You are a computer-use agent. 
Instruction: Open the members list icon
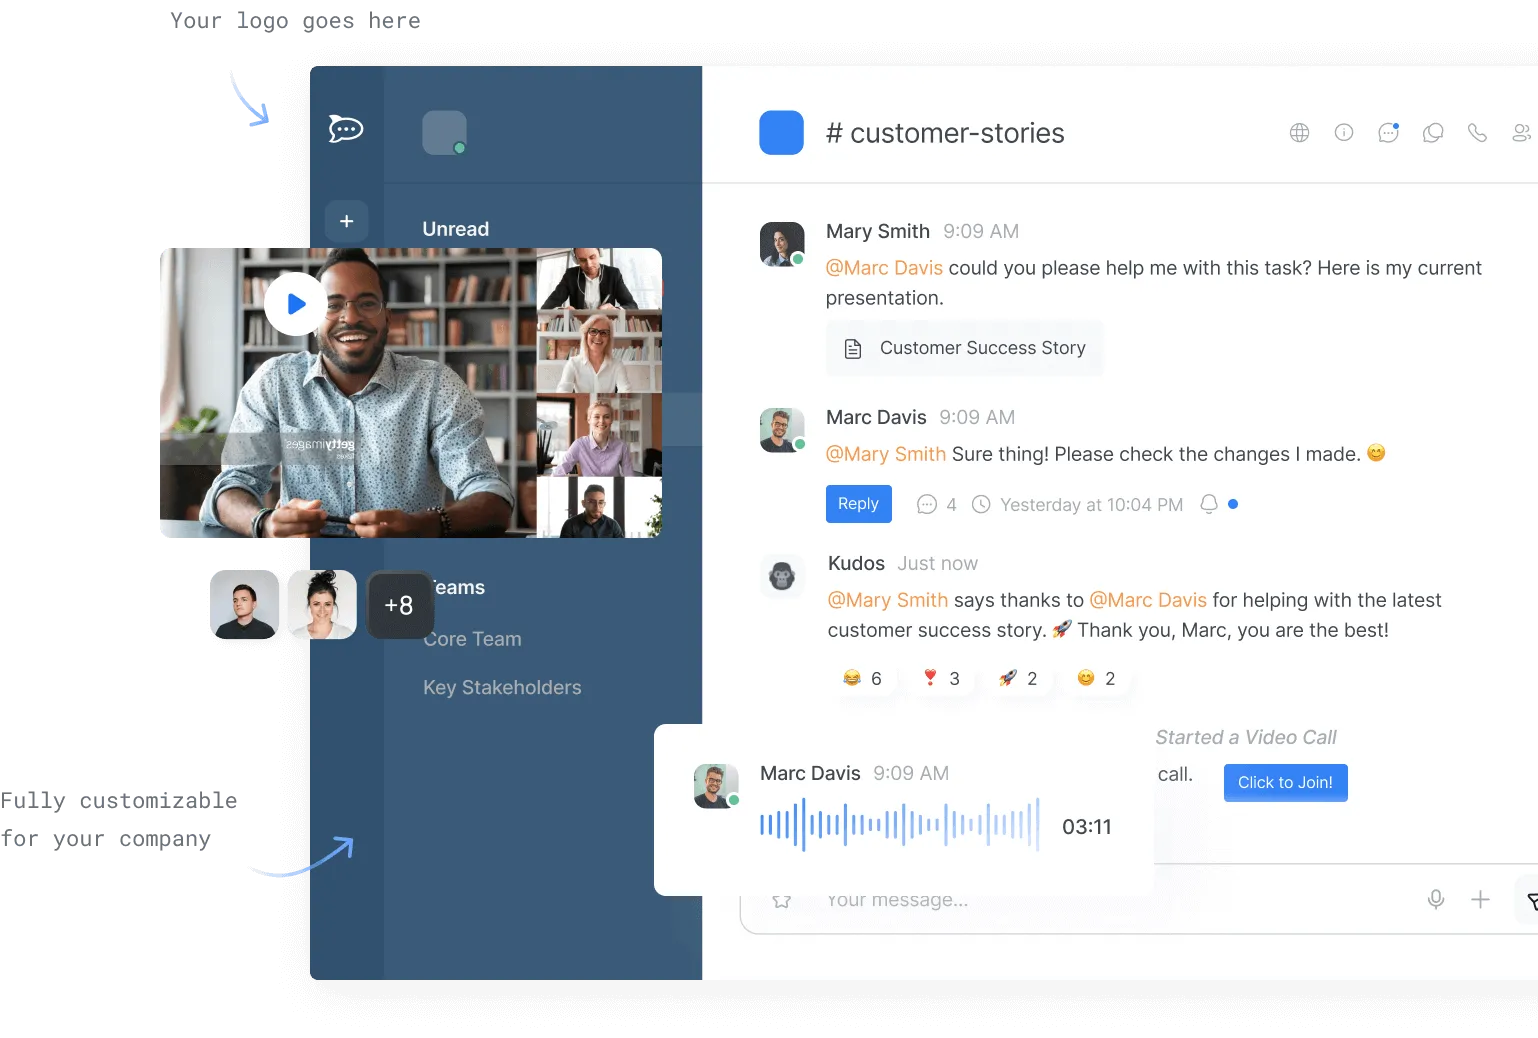1521,132
